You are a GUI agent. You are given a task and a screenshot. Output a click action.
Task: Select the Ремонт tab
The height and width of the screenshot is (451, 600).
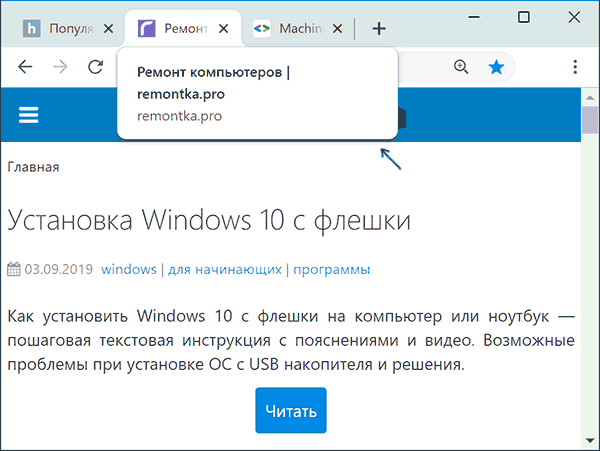pyautogui.click(x=183, y=29)
